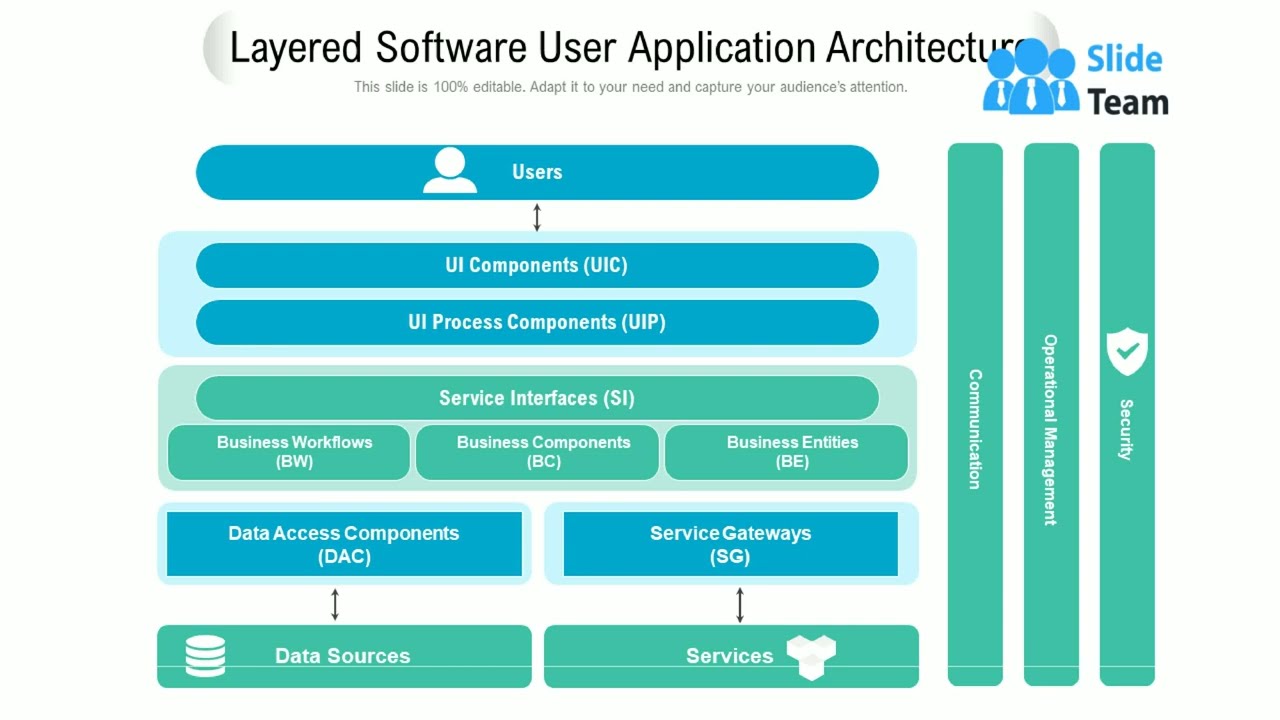The width and height of the screenshot is (1280, 720).
Task: Click the double arrow between SG and Services
Action: [740, 604]
